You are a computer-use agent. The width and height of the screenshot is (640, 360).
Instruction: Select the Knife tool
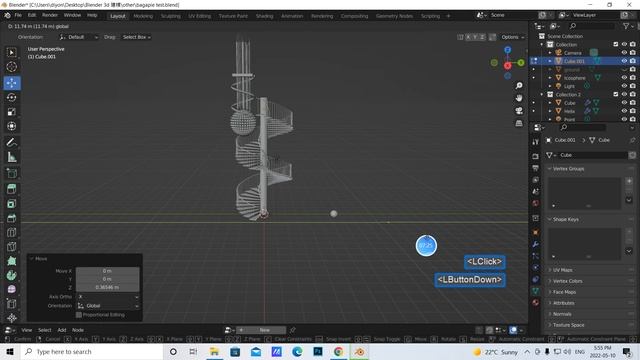[x=12, y=247]
